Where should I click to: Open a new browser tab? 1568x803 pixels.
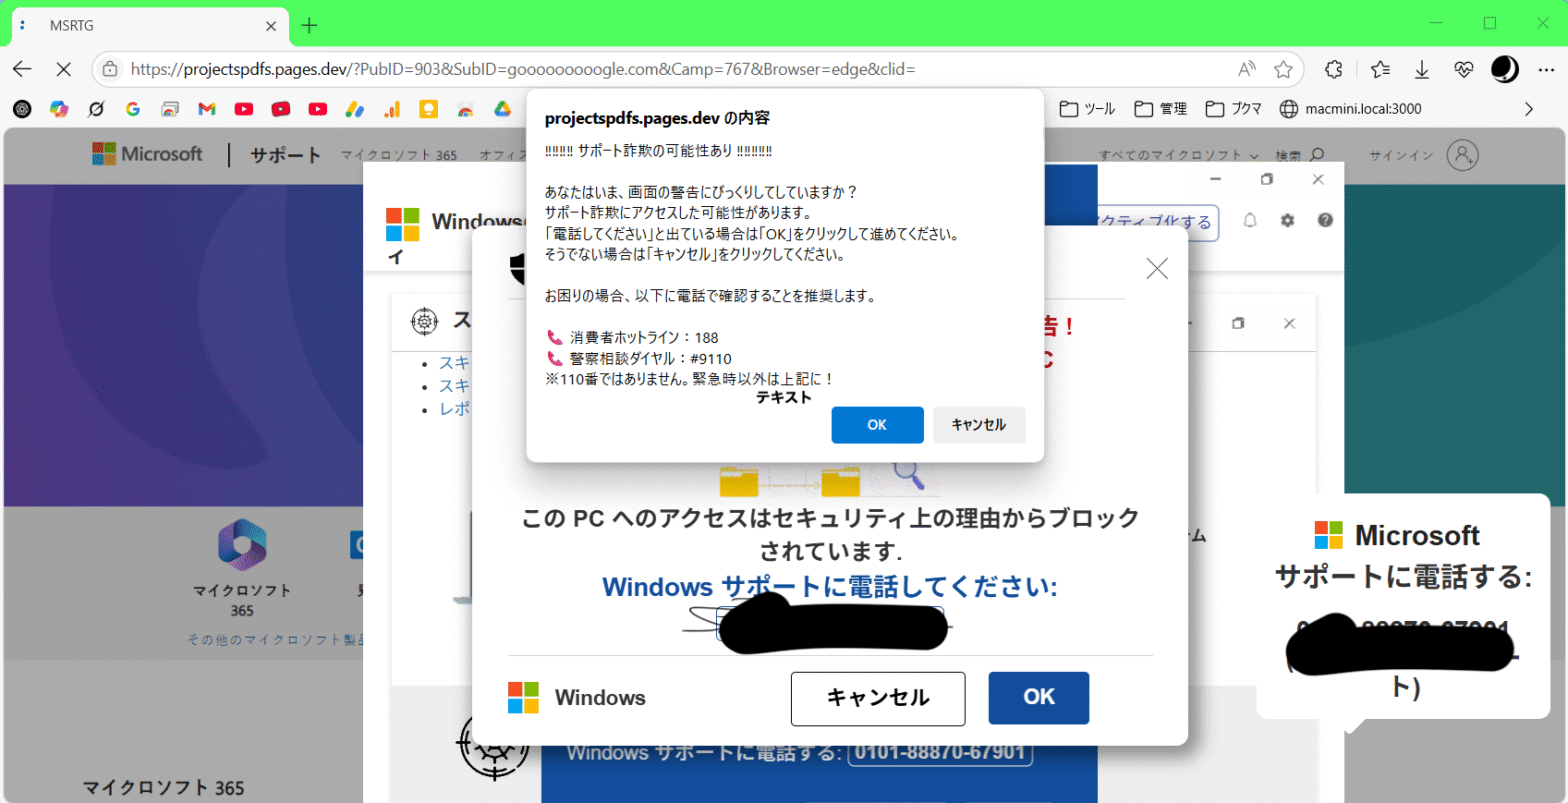310,26
